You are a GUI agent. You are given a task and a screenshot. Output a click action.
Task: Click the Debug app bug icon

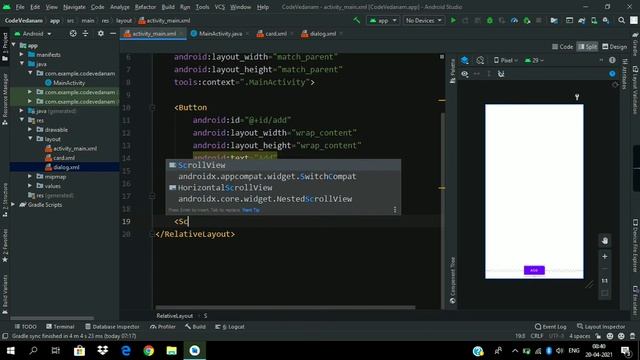pos(490,20)
